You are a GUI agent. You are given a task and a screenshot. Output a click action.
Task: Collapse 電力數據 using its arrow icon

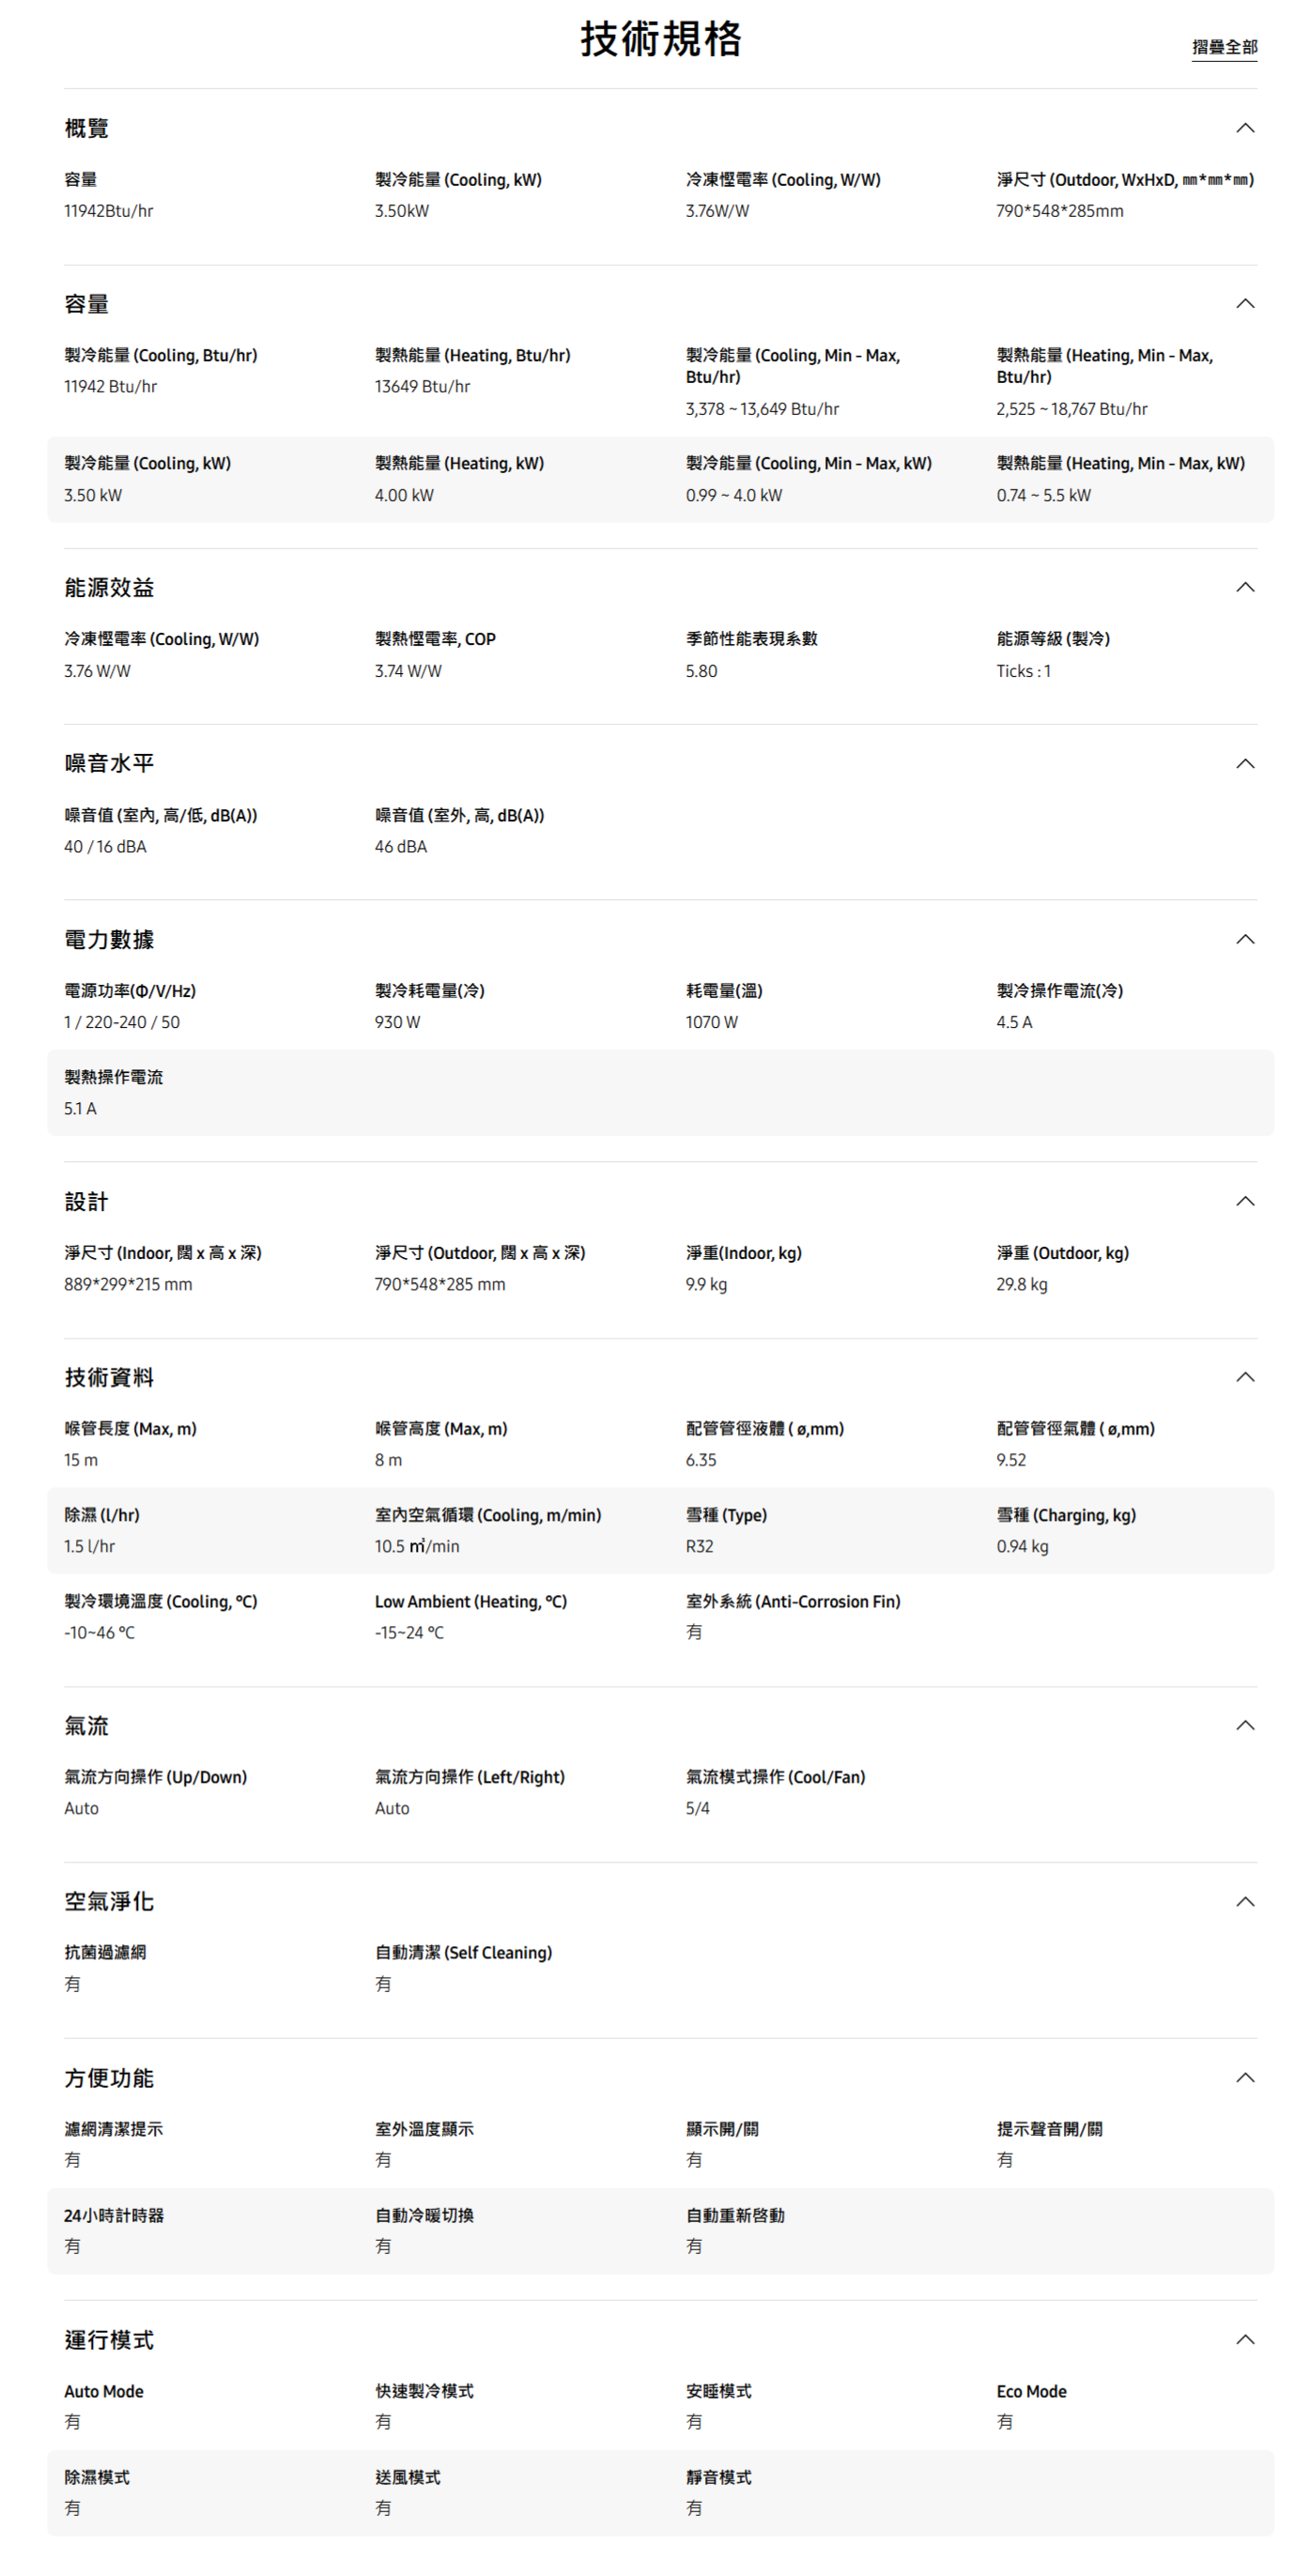pos(1244,939)
